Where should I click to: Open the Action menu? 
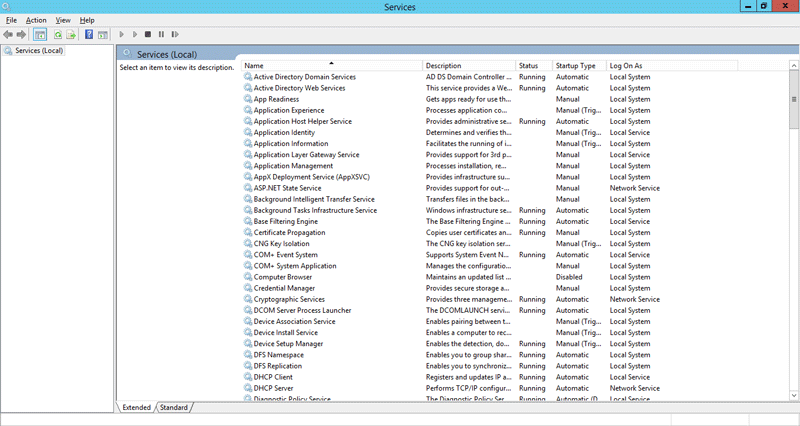tap(36, 20)
